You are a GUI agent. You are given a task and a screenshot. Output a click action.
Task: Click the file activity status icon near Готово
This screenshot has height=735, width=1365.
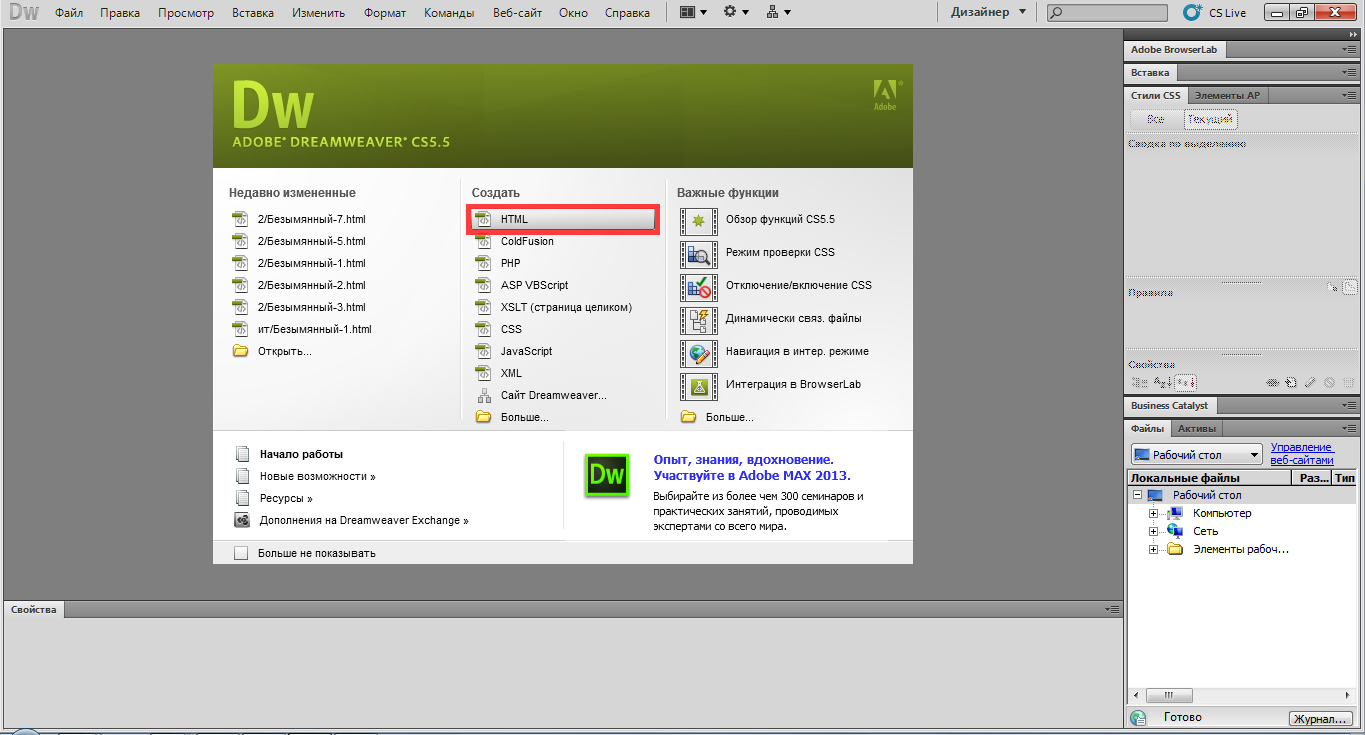[x=1138, y=717]
